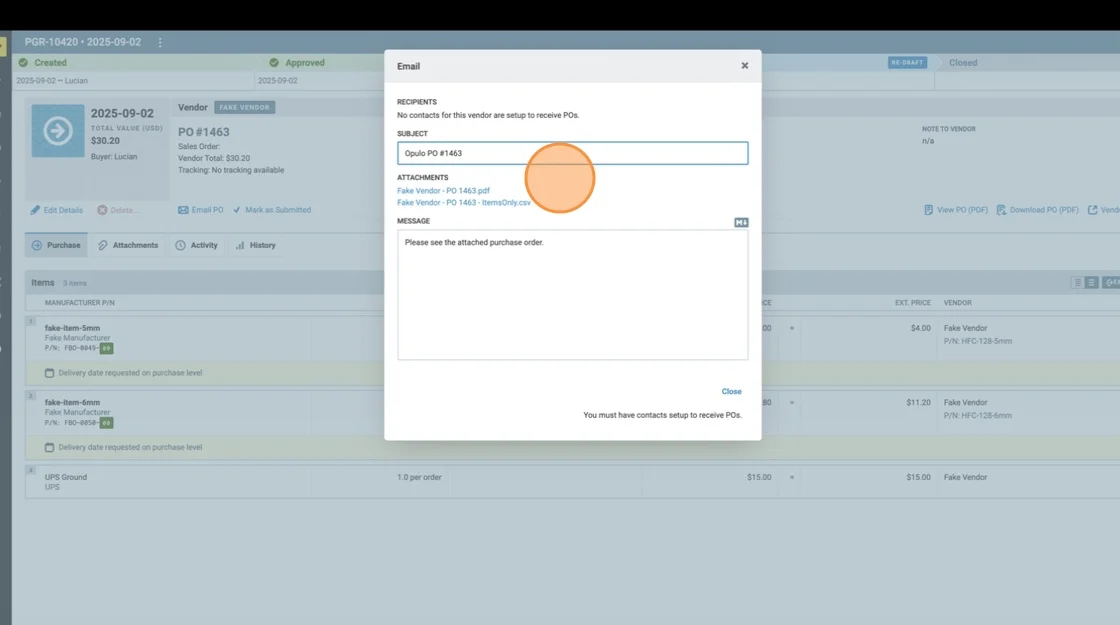The width and height of the screenshot is (1120, 625).
Task: Select Mark as Submitted checkmark
Action: click(238, 210)
